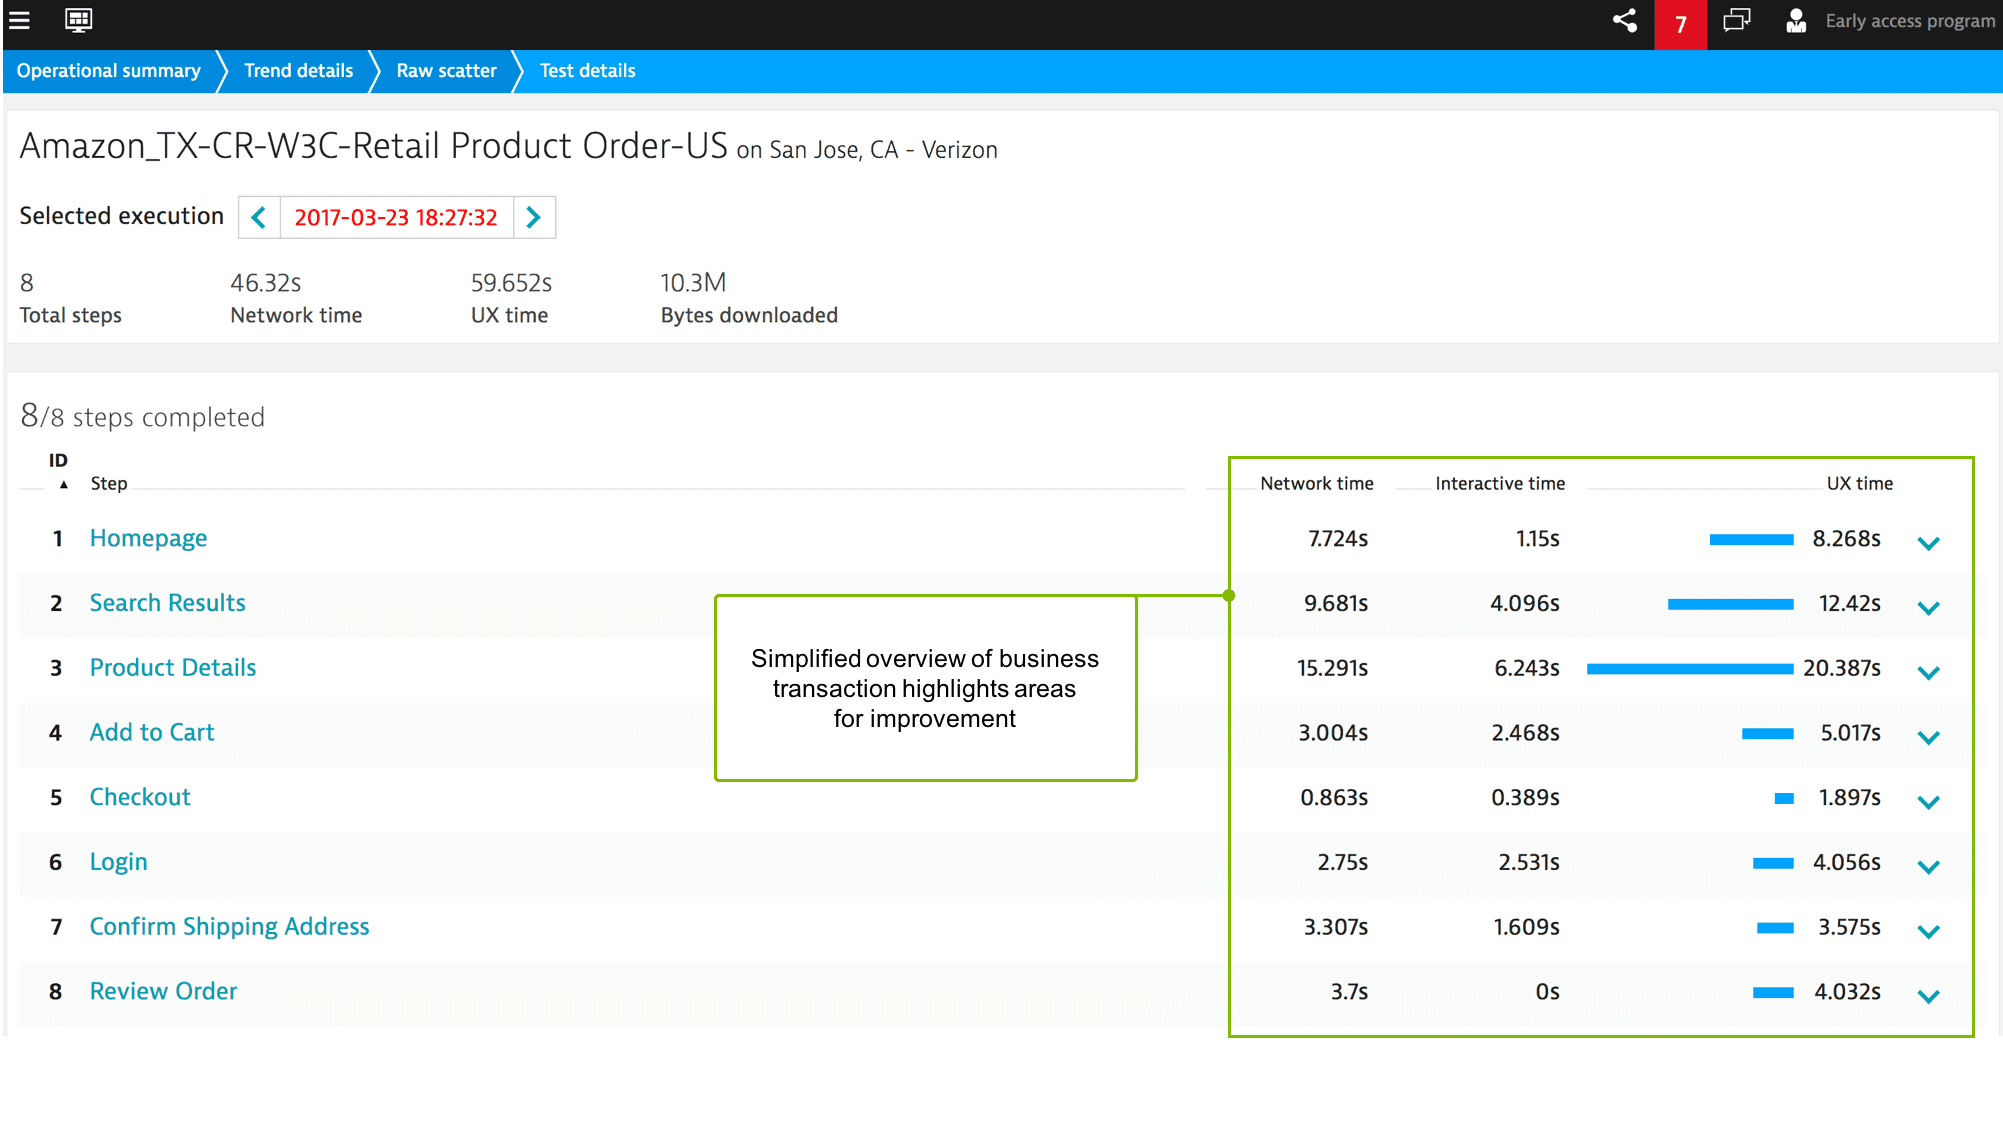Open the Review Order step link
Screen dimensions: 2003x1125
pyautogui.click(x=163, y=991)
